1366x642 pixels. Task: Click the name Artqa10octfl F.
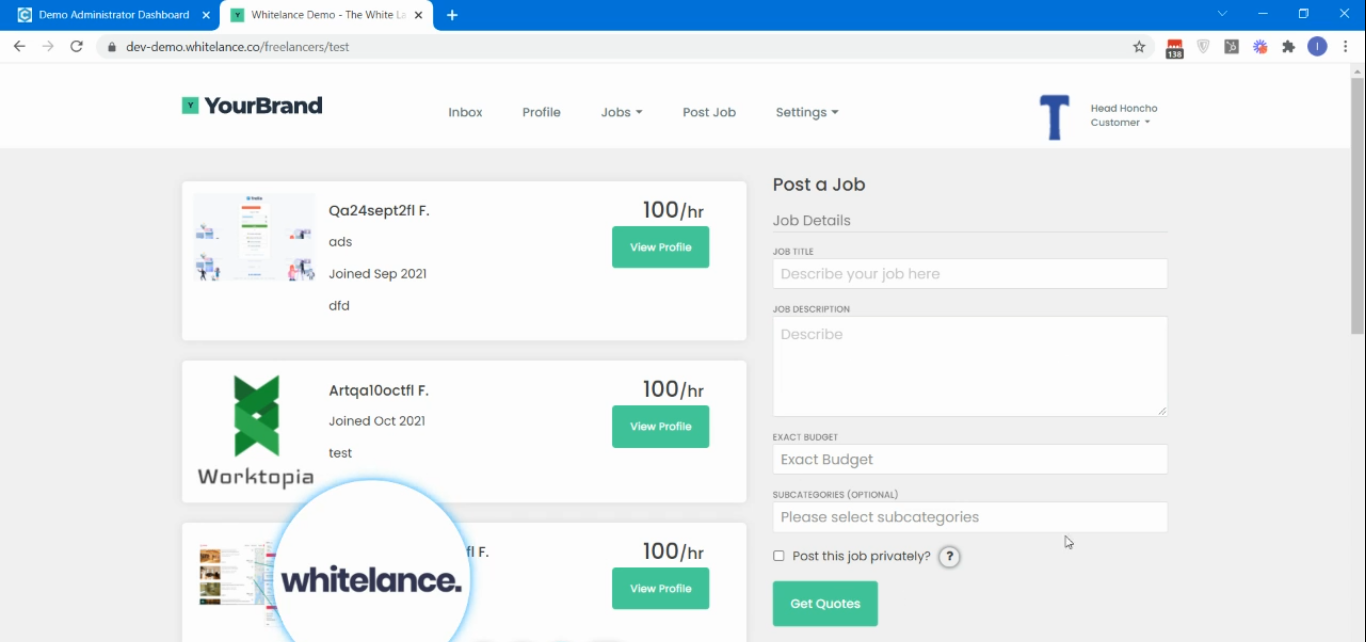pos(379,390)
